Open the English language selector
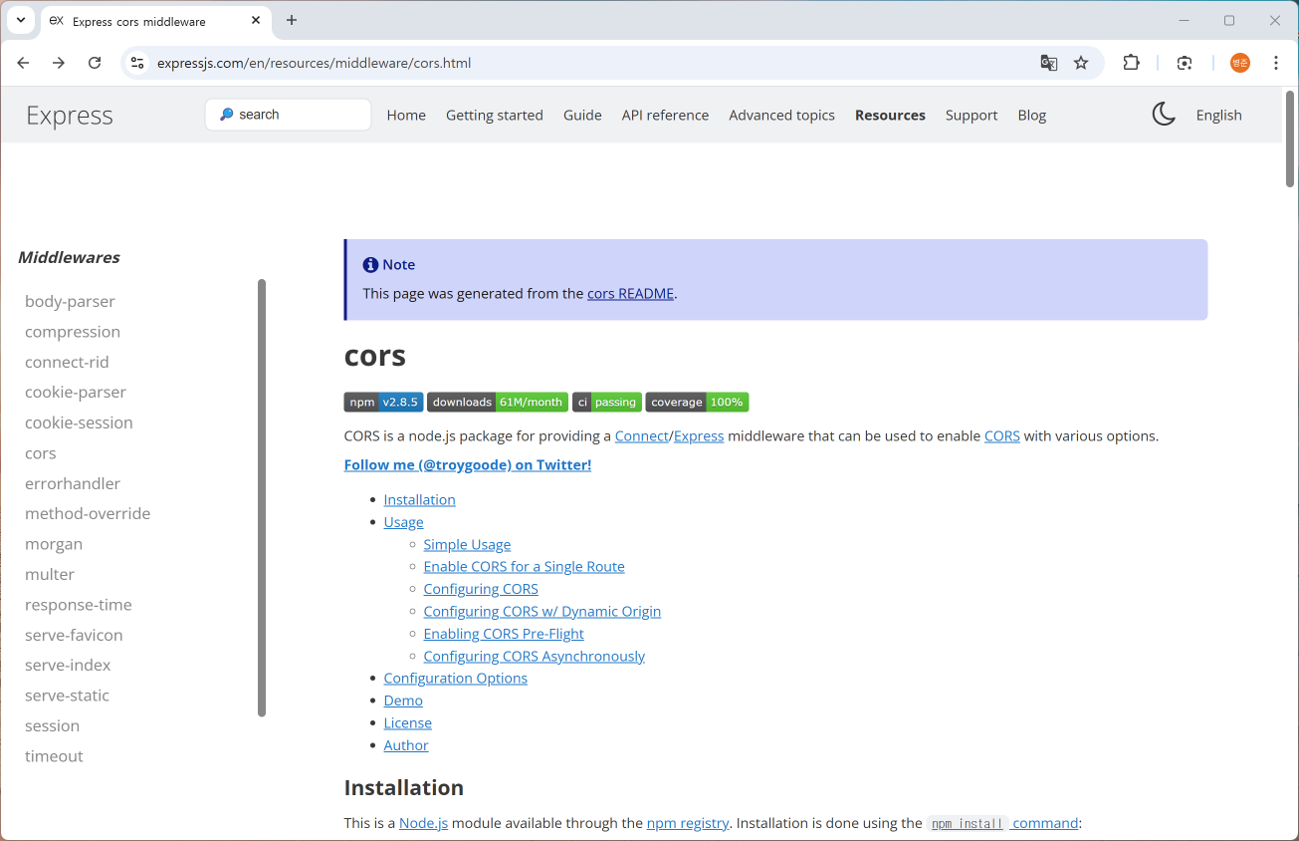 pos(1219,115)
